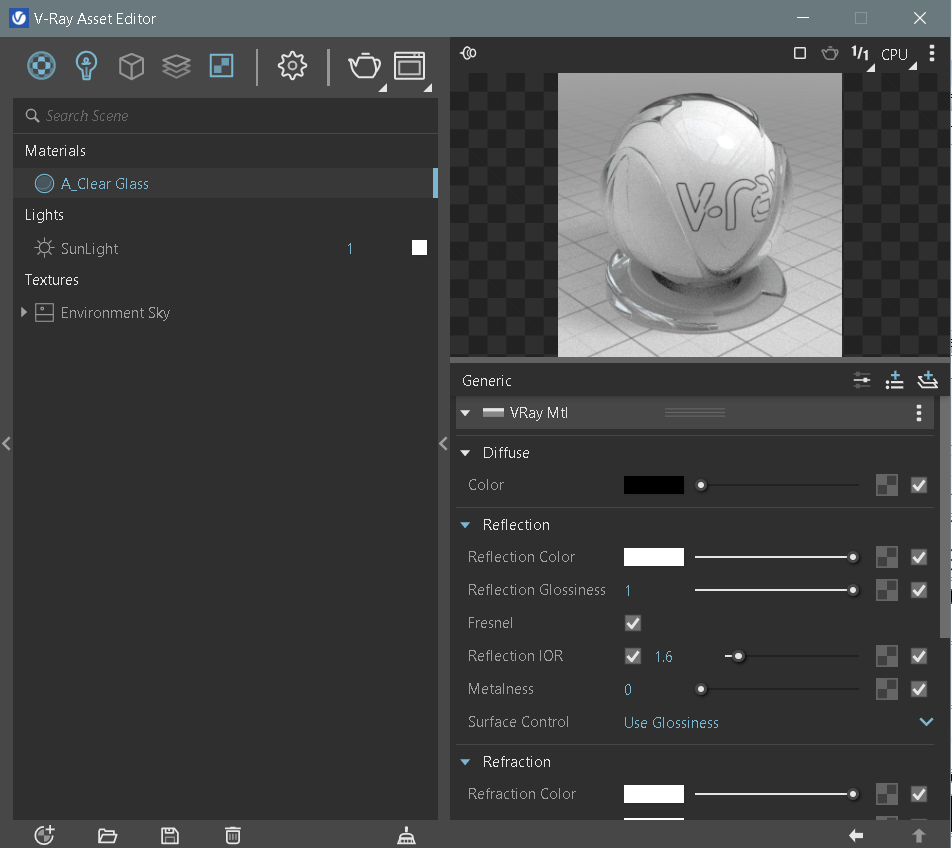Screen dimensions: 952x848
Task: Click the Add Layer stack icon
Action: [927, 381]
